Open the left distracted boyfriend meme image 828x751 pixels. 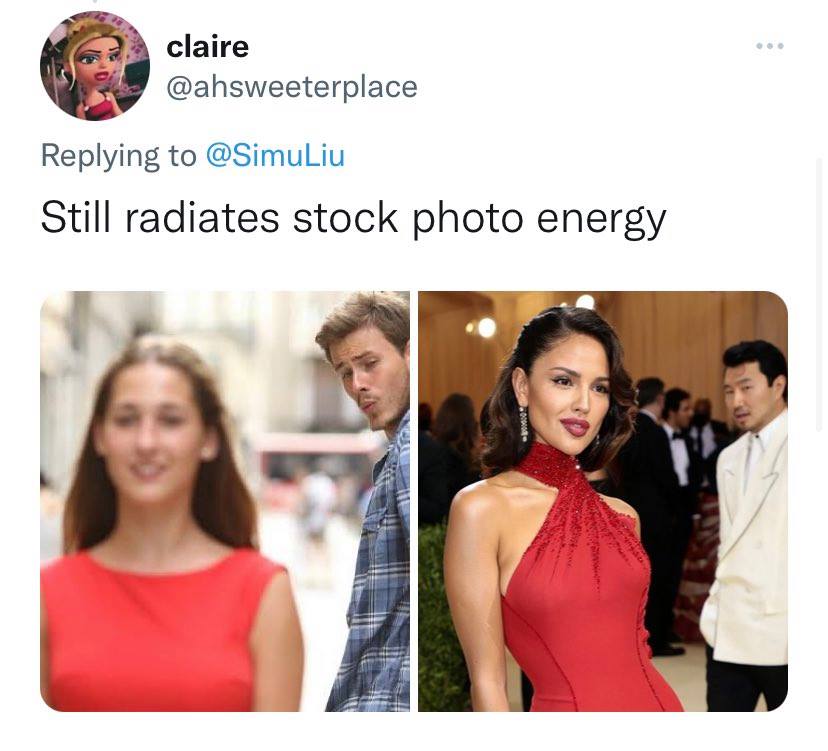[x=225, y=501]
